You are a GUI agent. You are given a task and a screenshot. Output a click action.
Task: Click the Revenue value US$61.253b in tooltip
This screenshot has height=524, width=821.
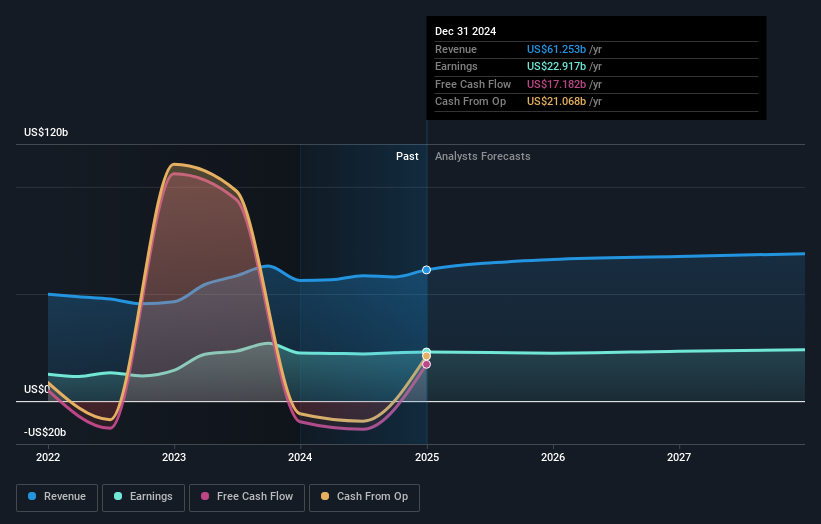click(556, 49)
